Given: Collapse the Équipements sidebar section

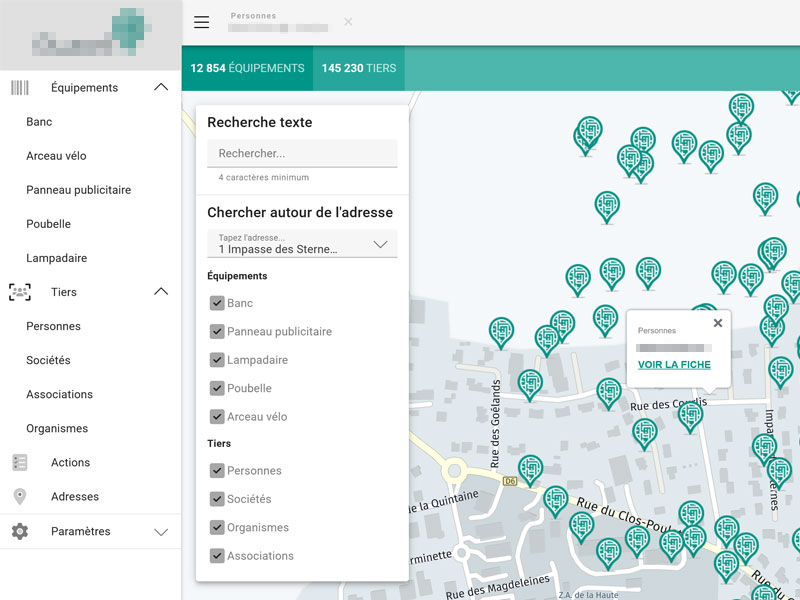Looking at the screenshot, I should pyautogui.click(x=160, y=88).
